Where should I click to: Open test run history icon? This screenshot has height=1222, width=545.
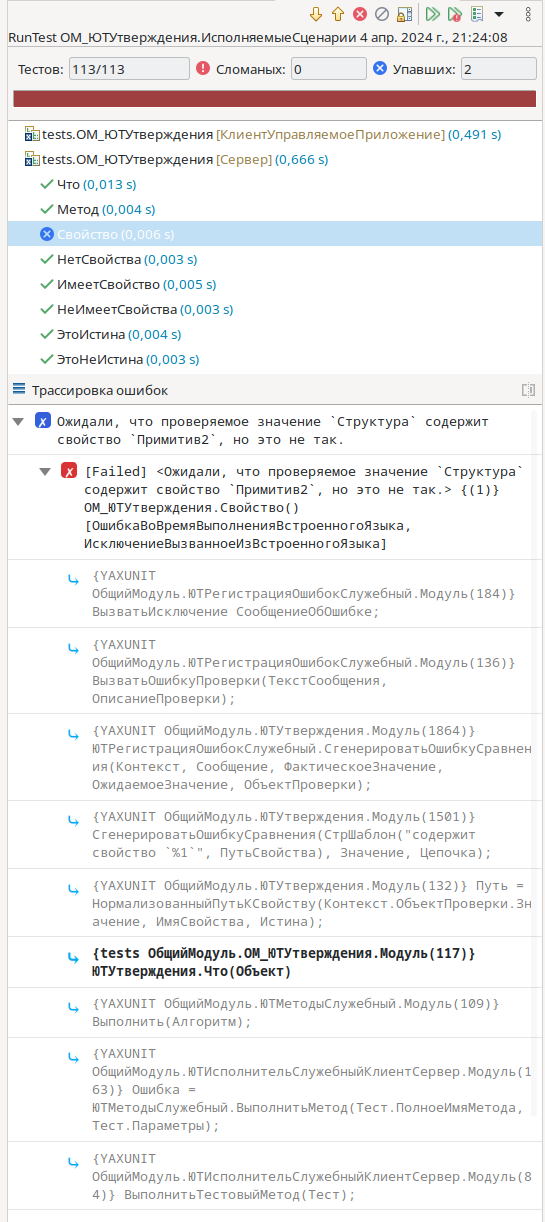[477, 14]
